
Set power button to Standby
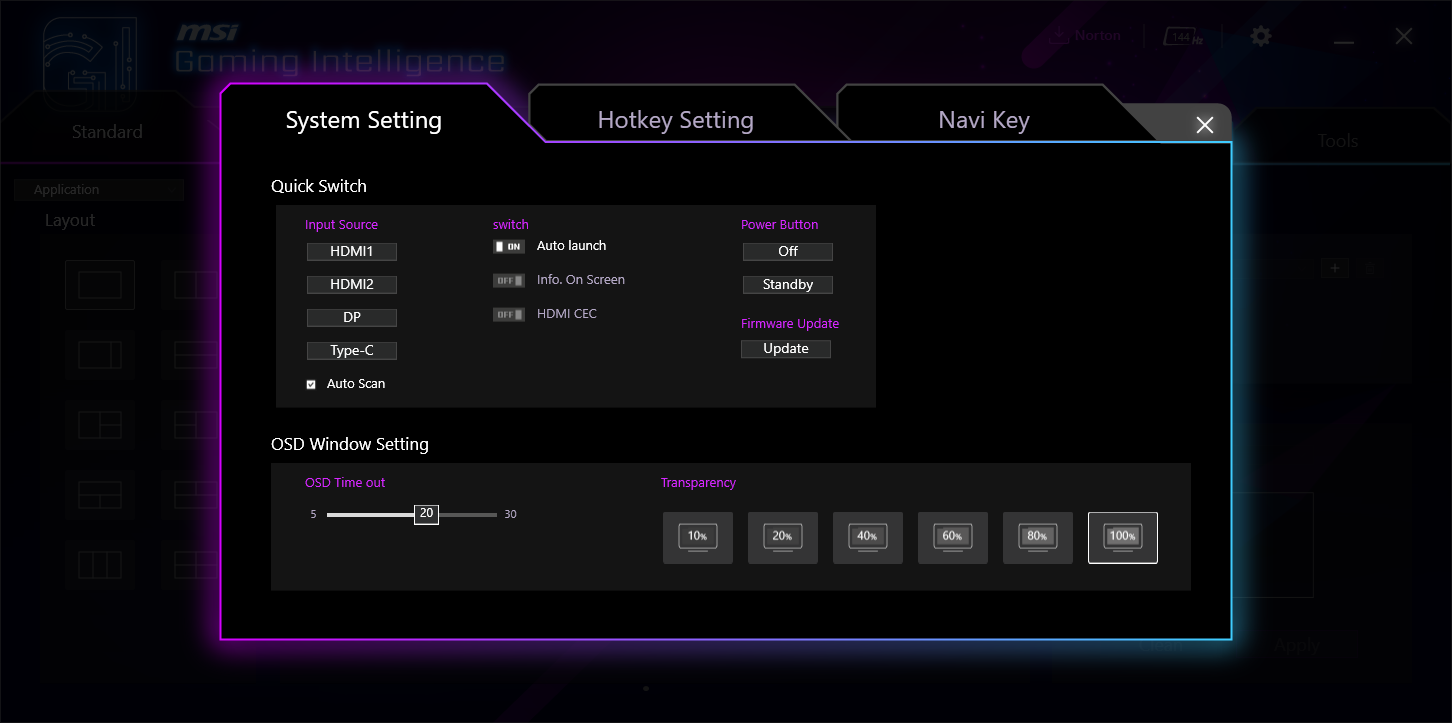[788, 285]
